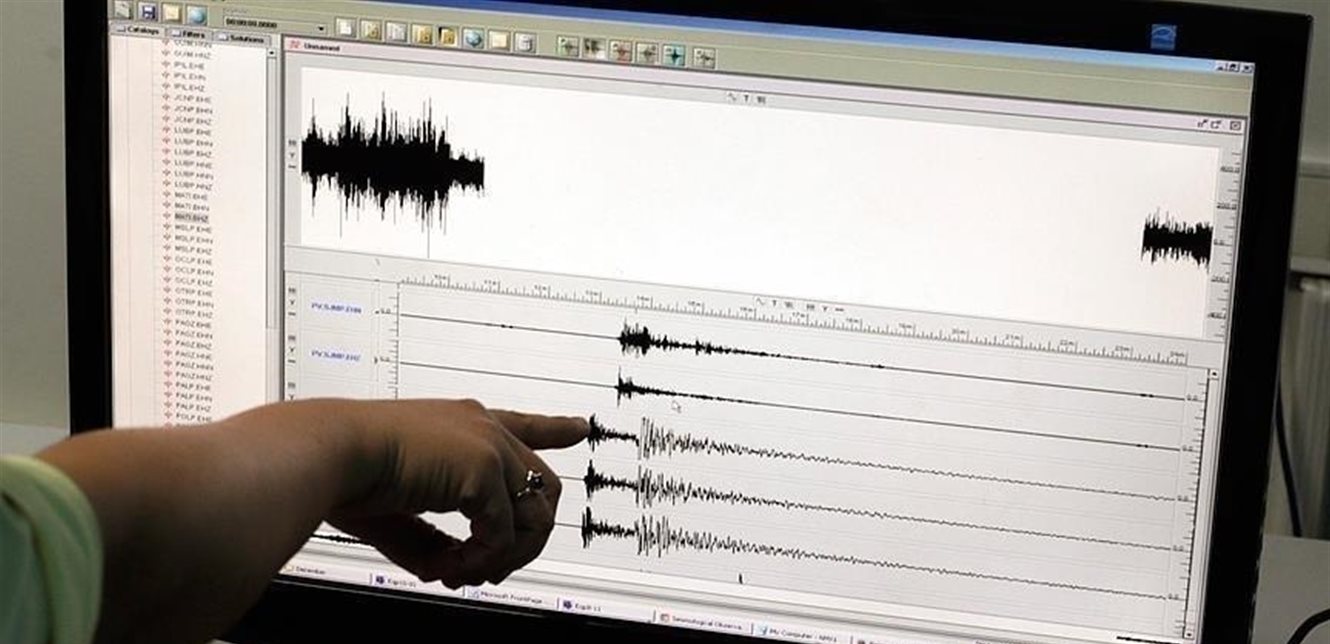1330x644 pixels.
Task: Click the globe icon beside the Save icon
Action: (x=196, y=15)
